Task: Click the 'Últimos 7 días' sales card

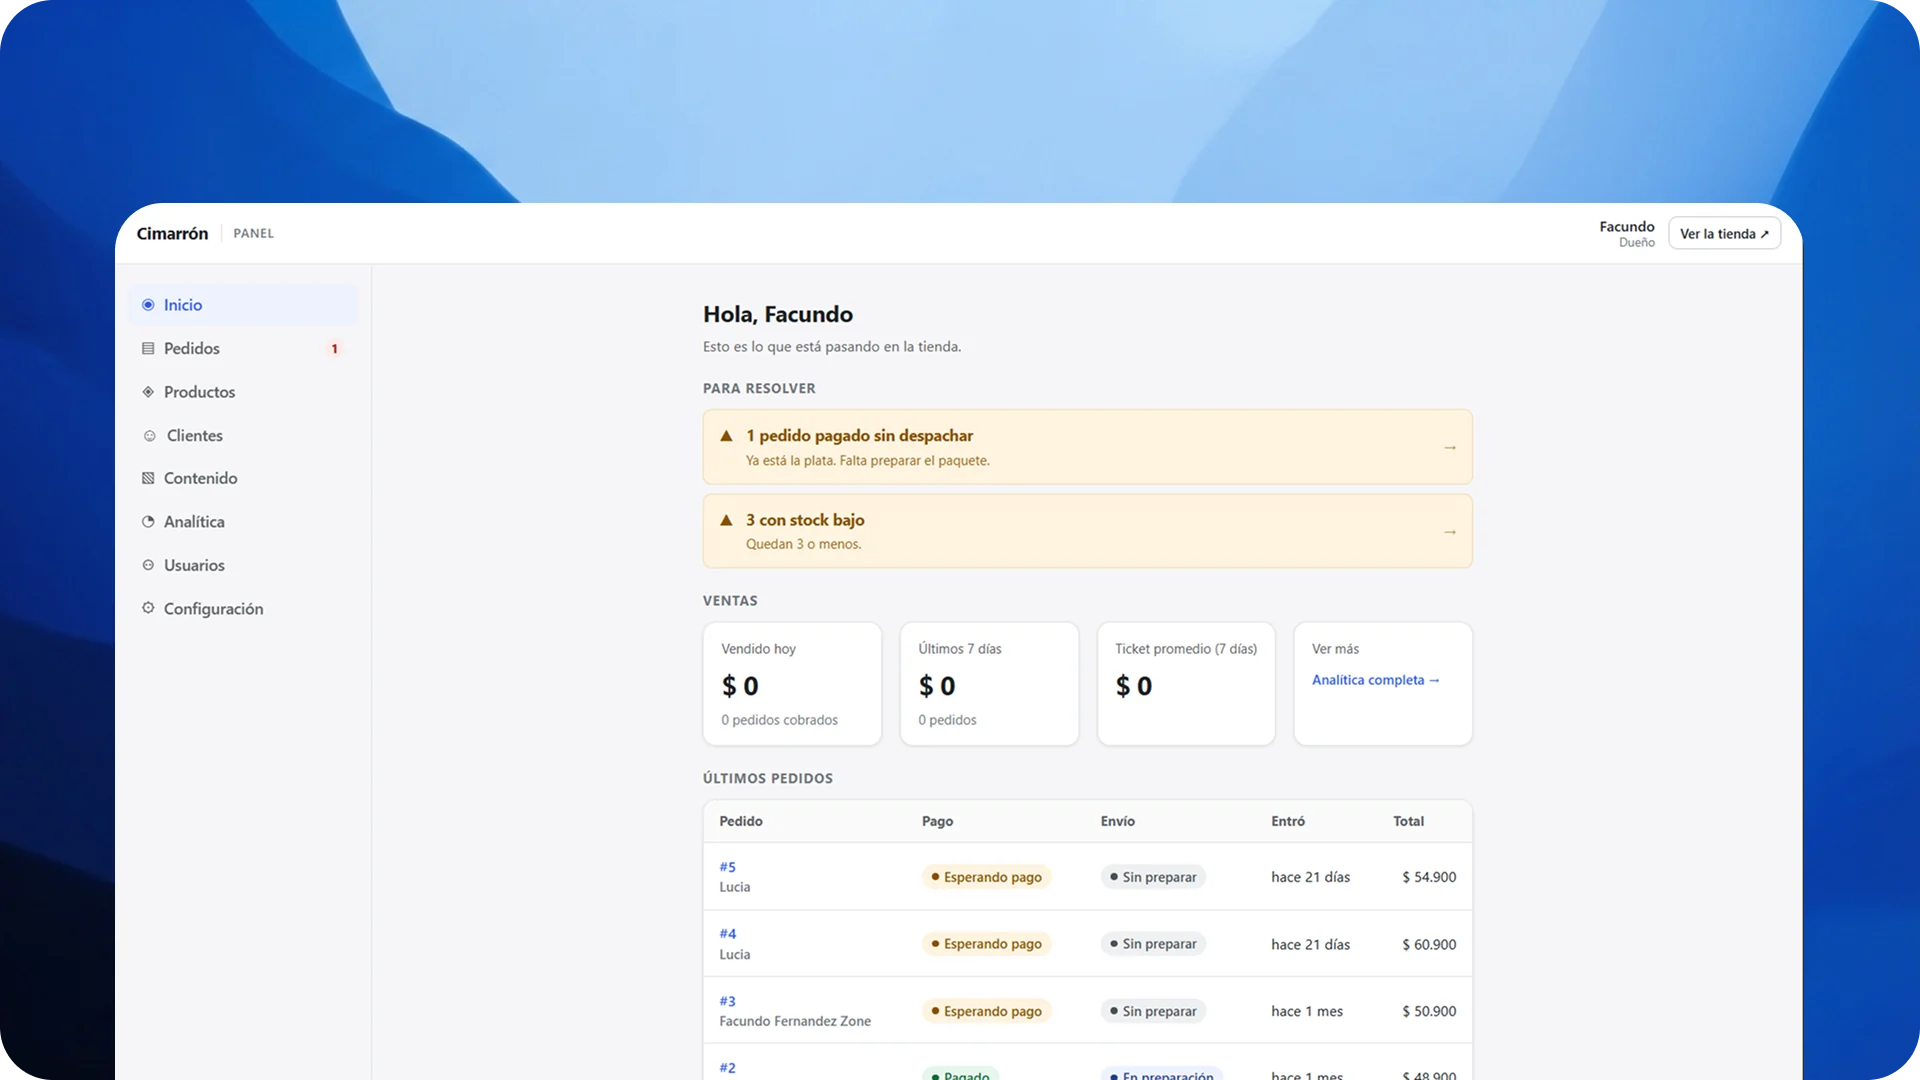Action: (989, 684)
